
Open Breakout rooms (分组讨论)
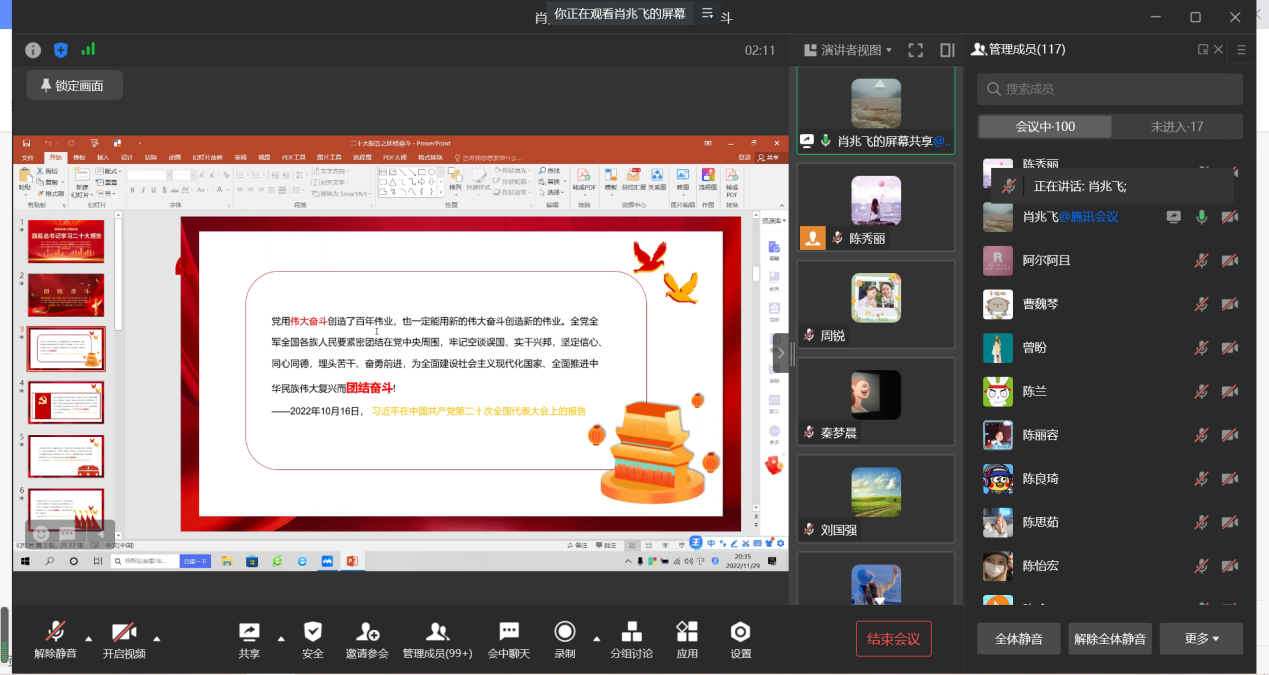point(632,638)
